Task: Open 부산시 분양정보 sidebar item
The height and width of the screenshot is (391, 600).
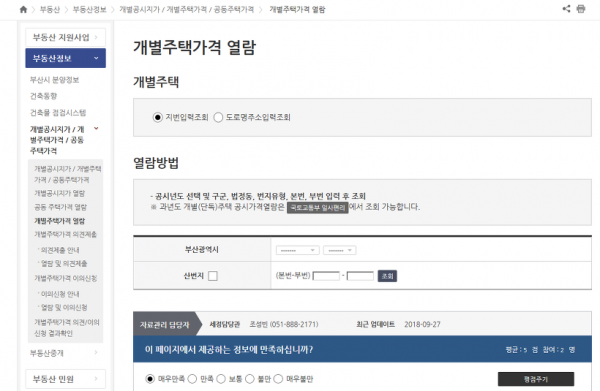Action: [54, 80]
